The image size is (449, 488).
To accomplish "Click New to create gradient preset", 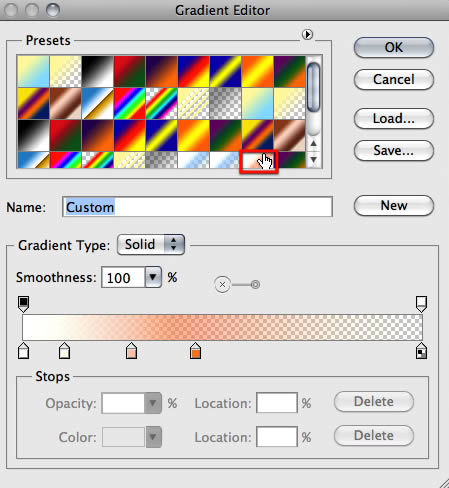I will [x=394, y=205].
